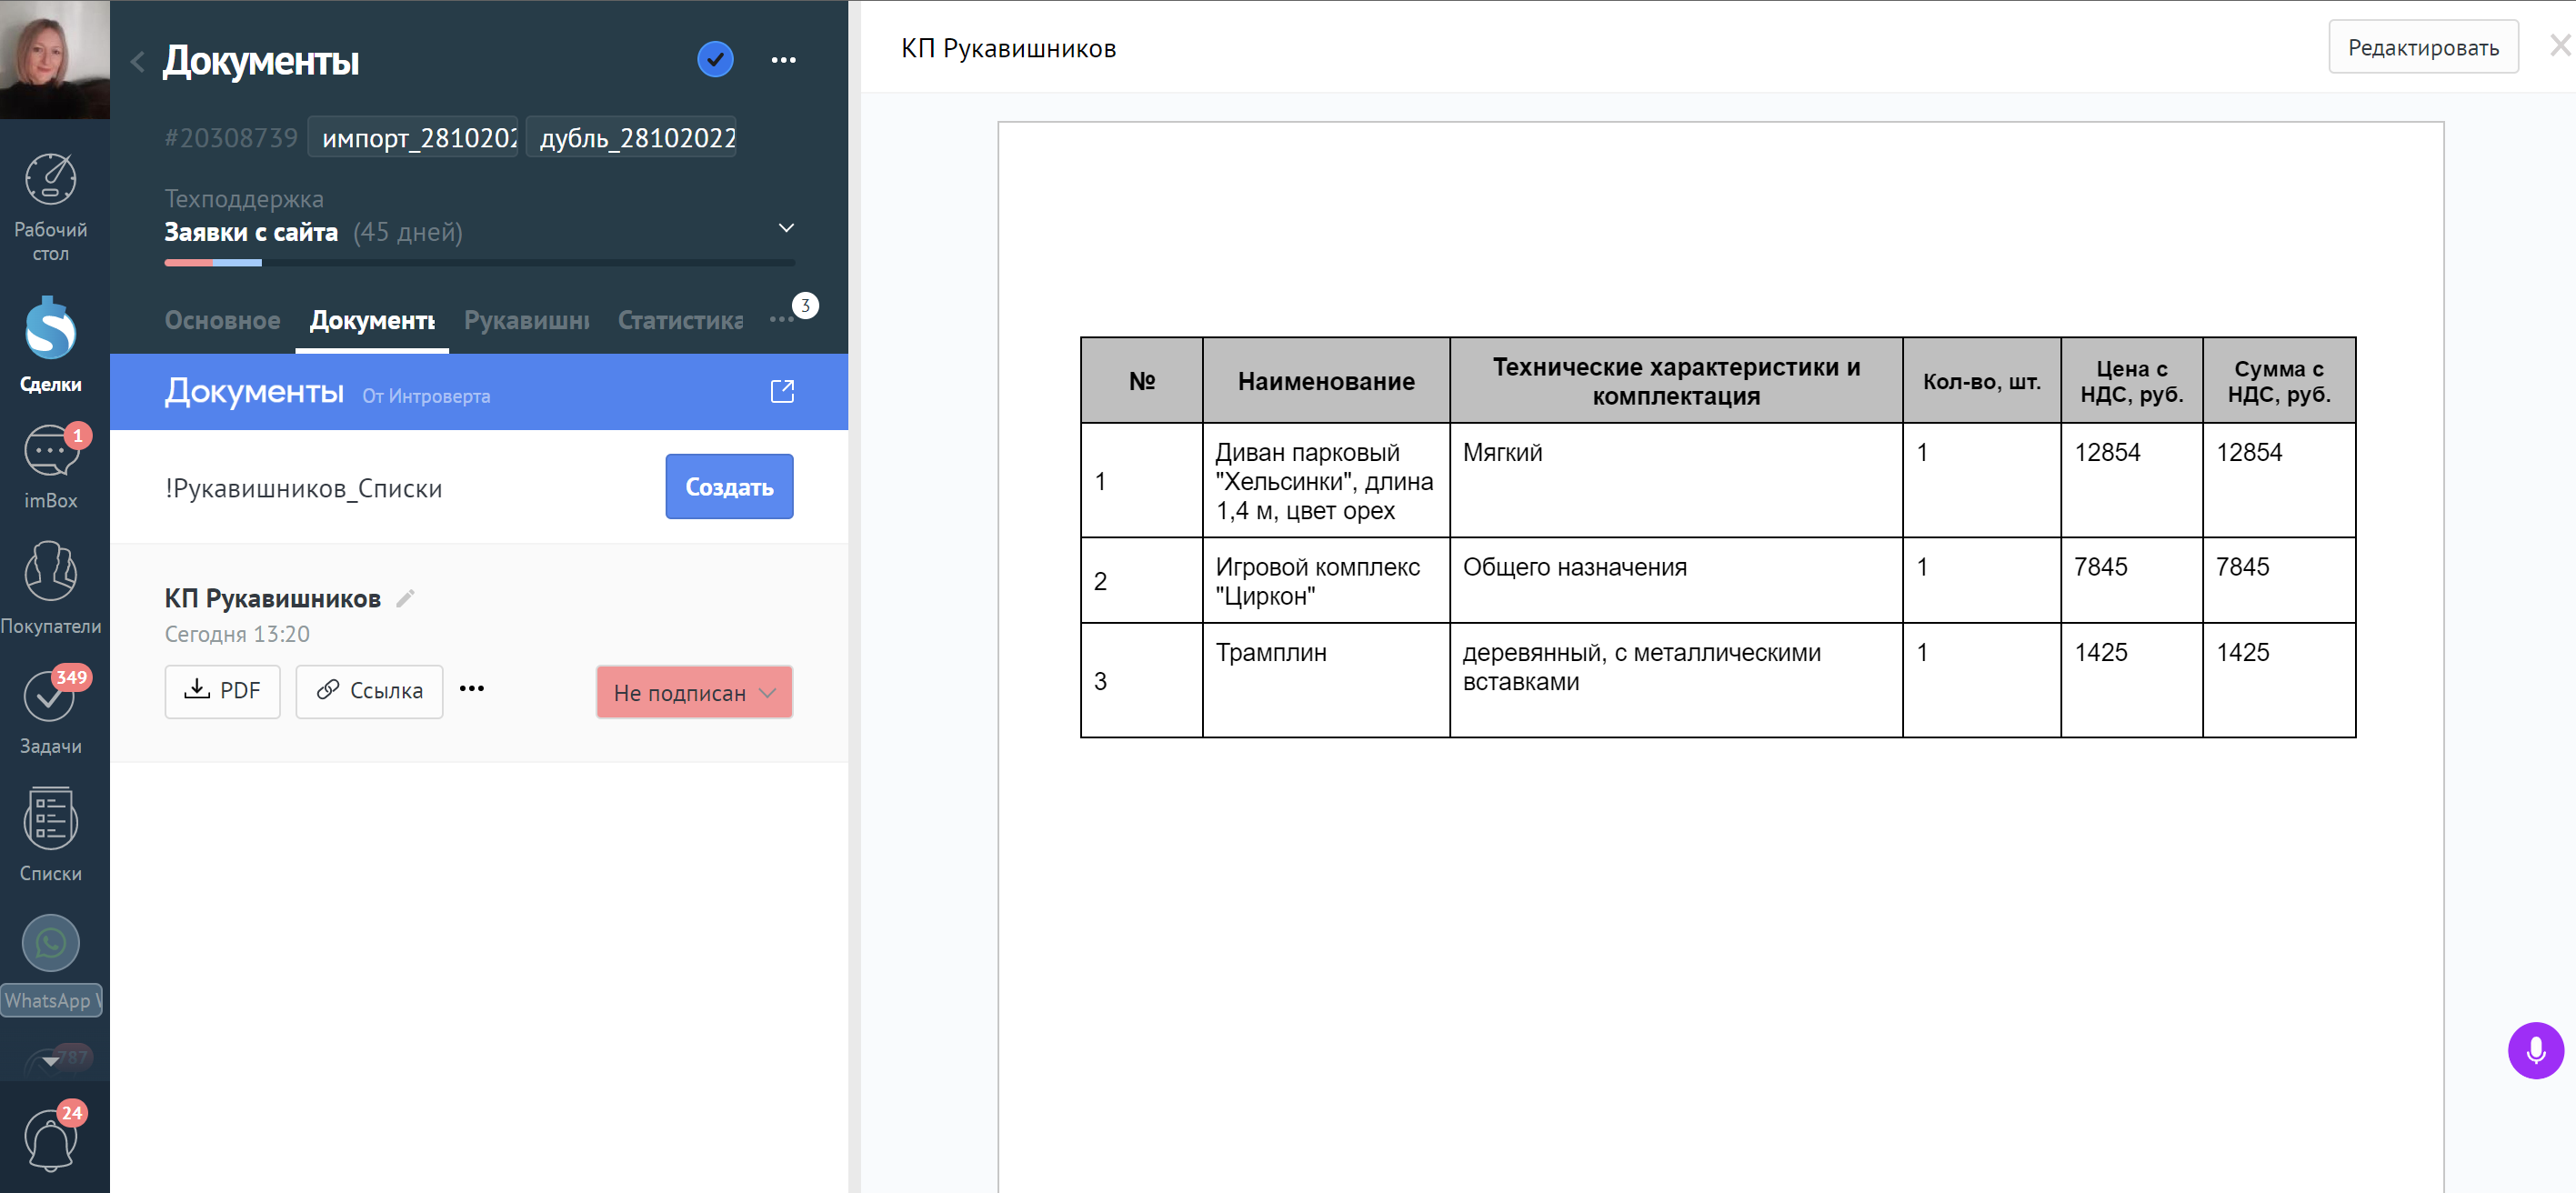
Task: Open Документы widget in new window
Action: click(782, 391)
